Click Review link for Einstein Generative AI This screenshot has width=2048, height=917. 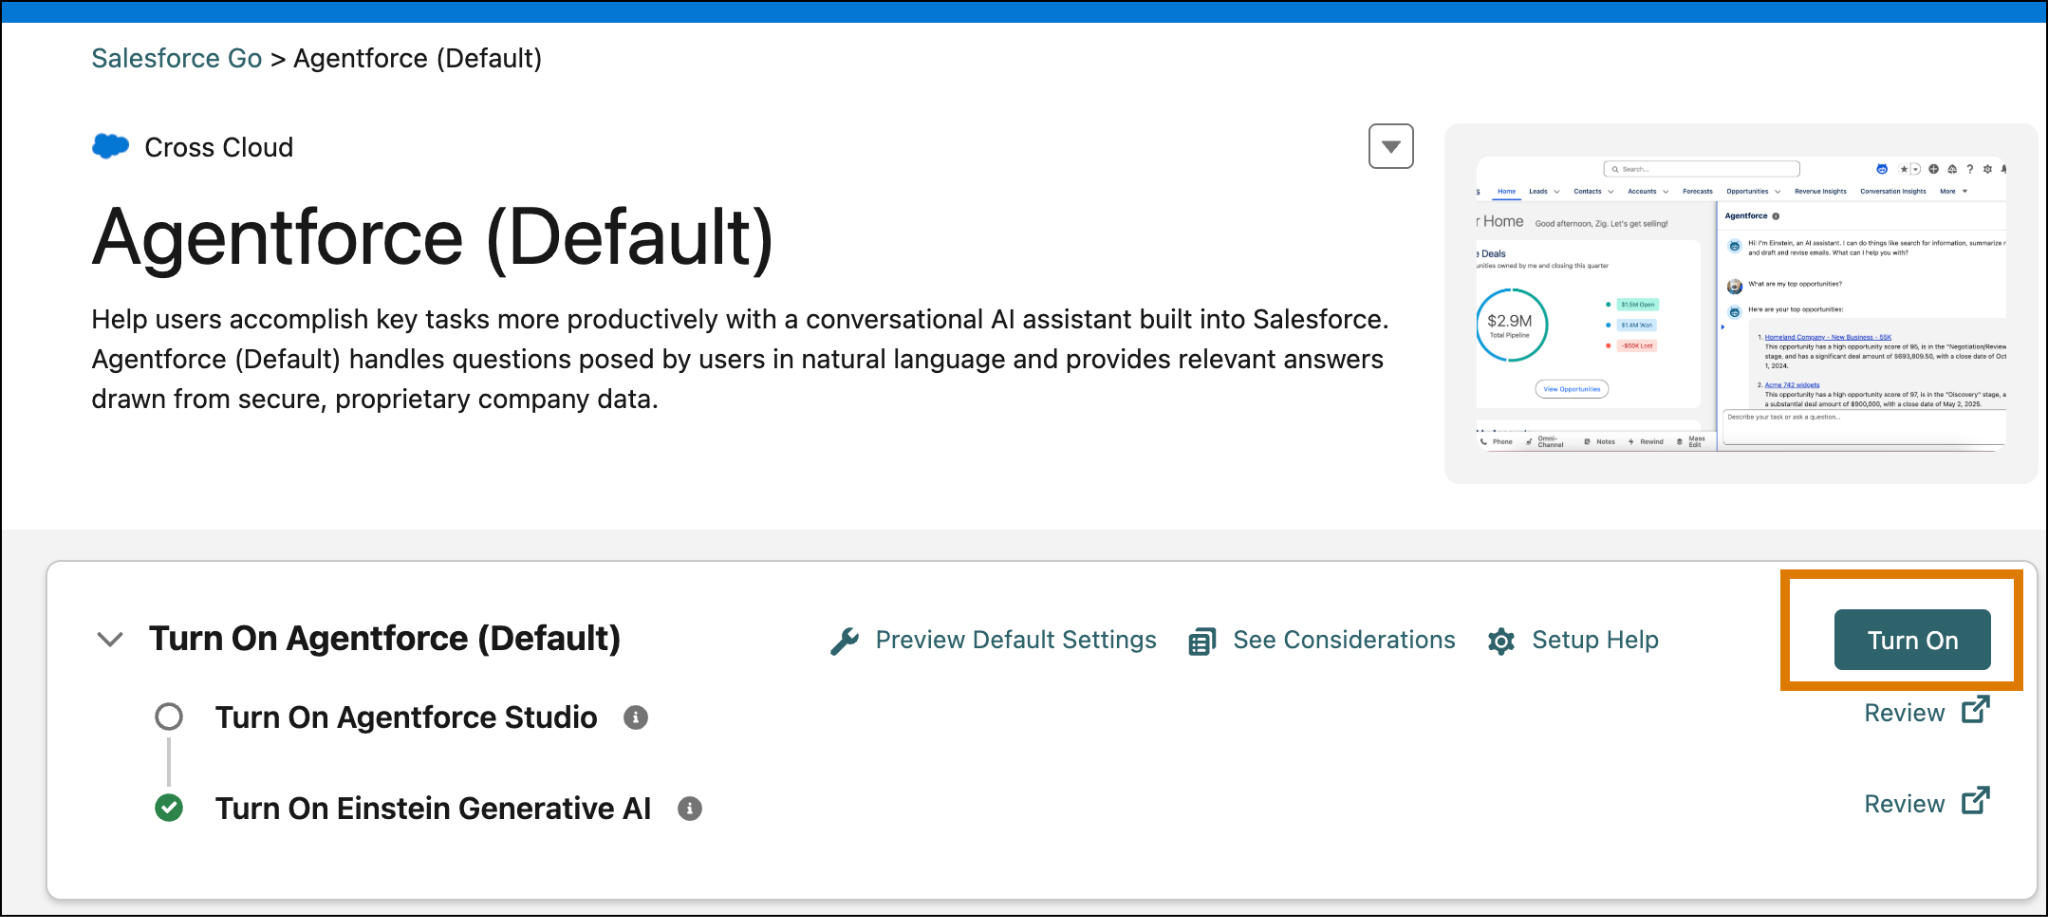click(x=1904, y=804)
